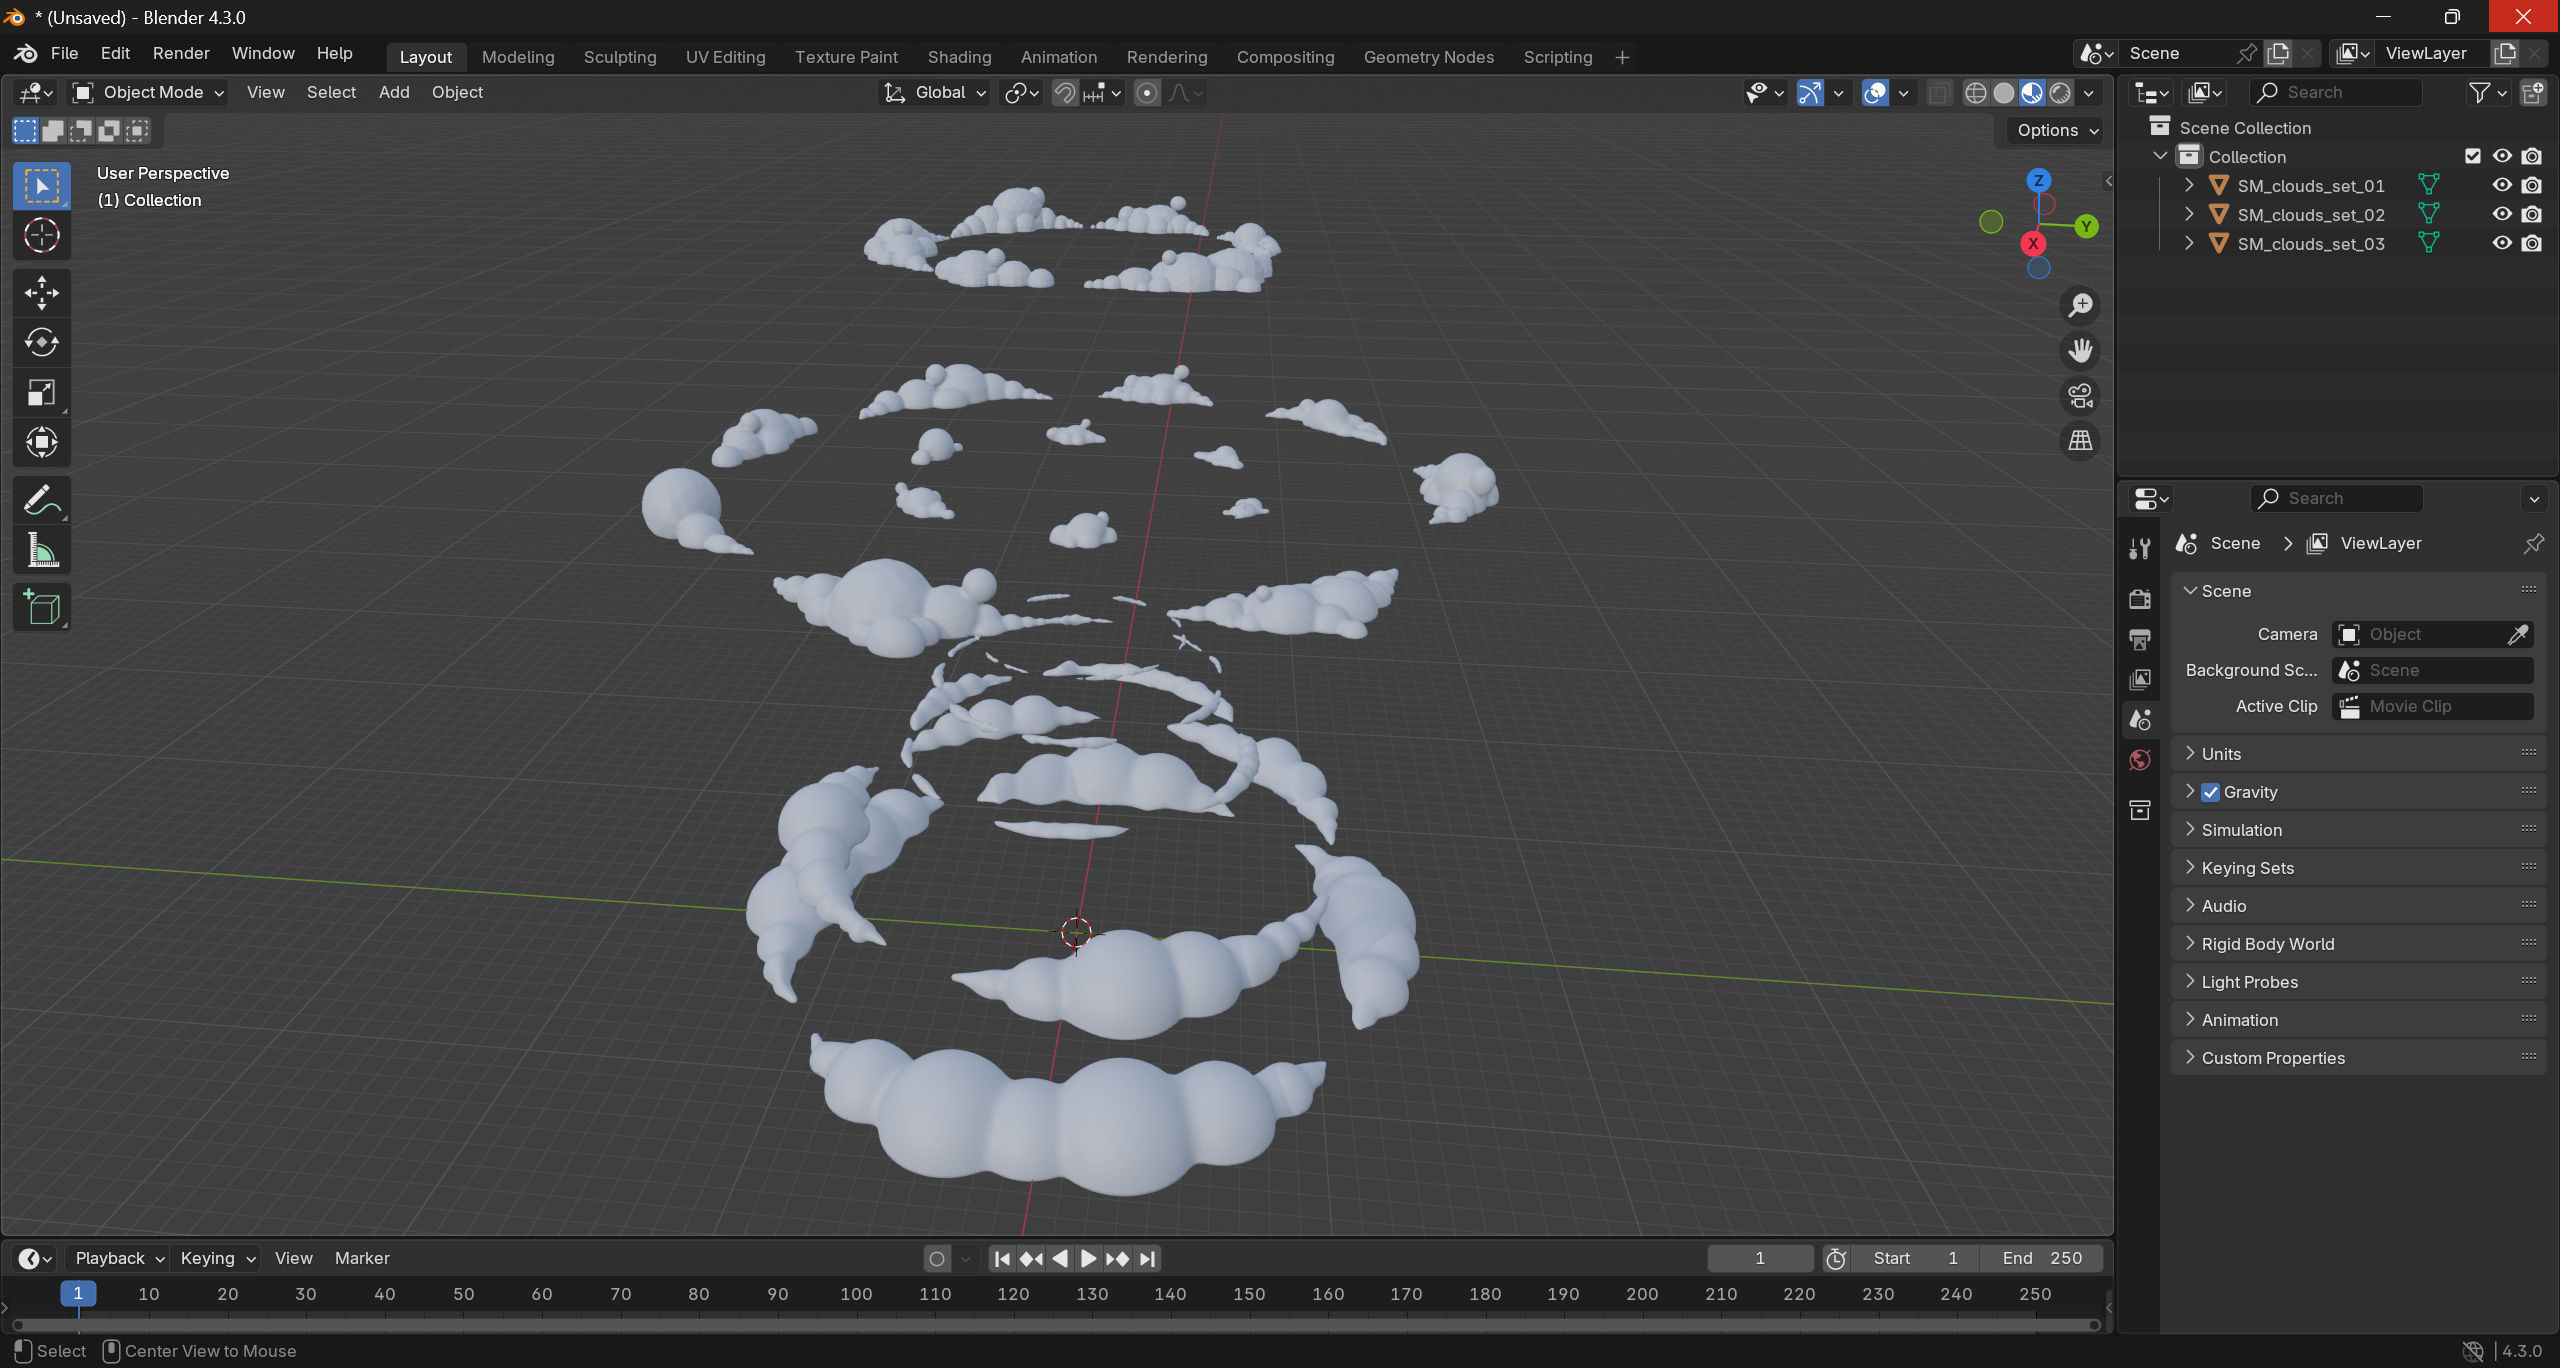Hide SM_clouds_set_01 in viewport
Screen dimensions: 2560x1368
point(2502,185)
